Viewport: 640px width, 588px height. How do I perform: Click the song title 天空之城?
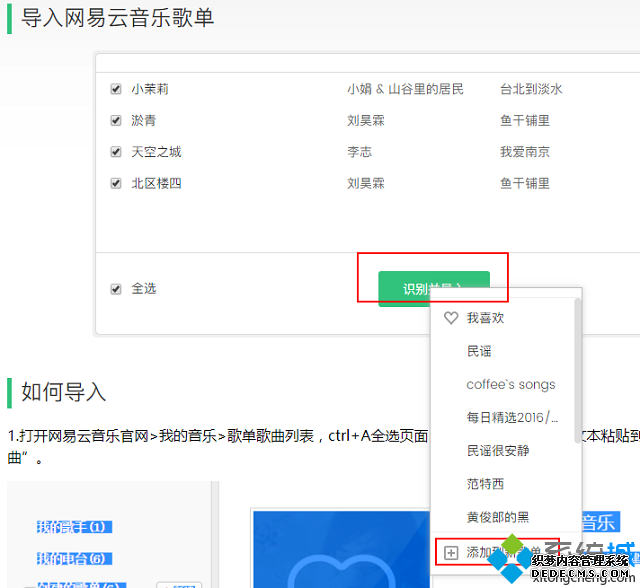tap(156, 152)
